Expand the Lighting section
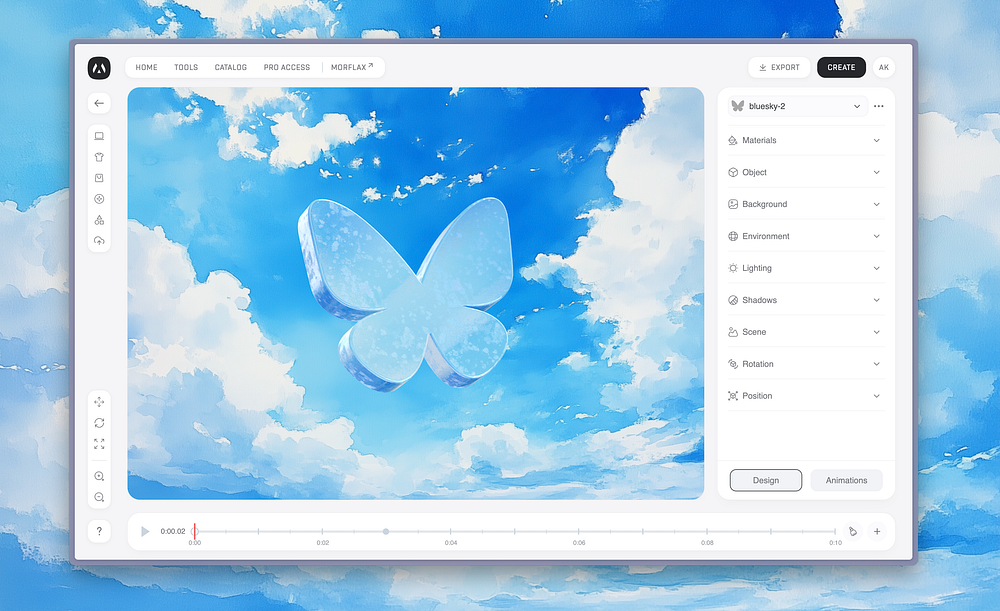1000x611 pixels. click(805, 268)
